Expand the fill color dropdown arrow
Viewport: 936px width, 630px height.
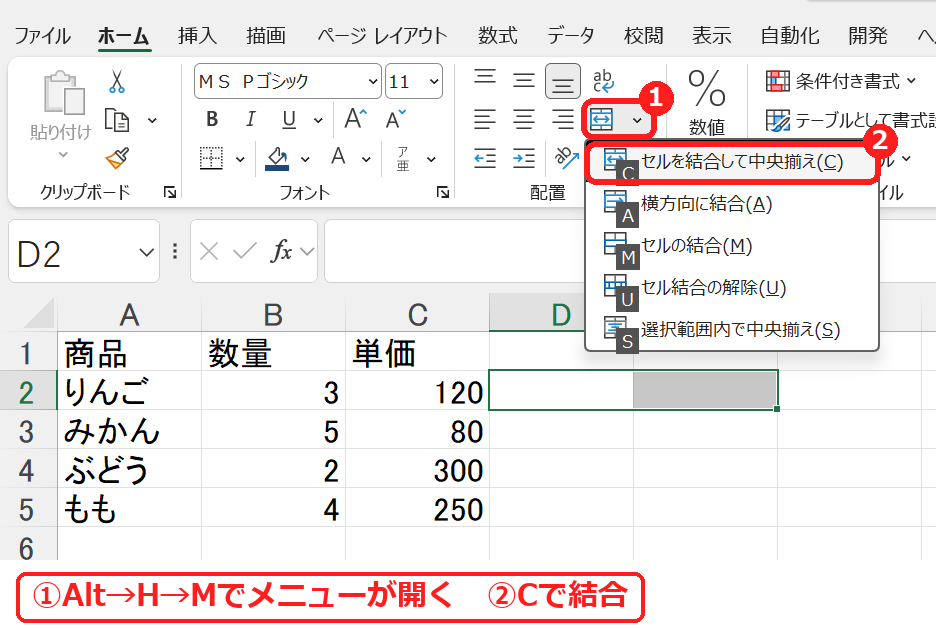coord(305,159)
